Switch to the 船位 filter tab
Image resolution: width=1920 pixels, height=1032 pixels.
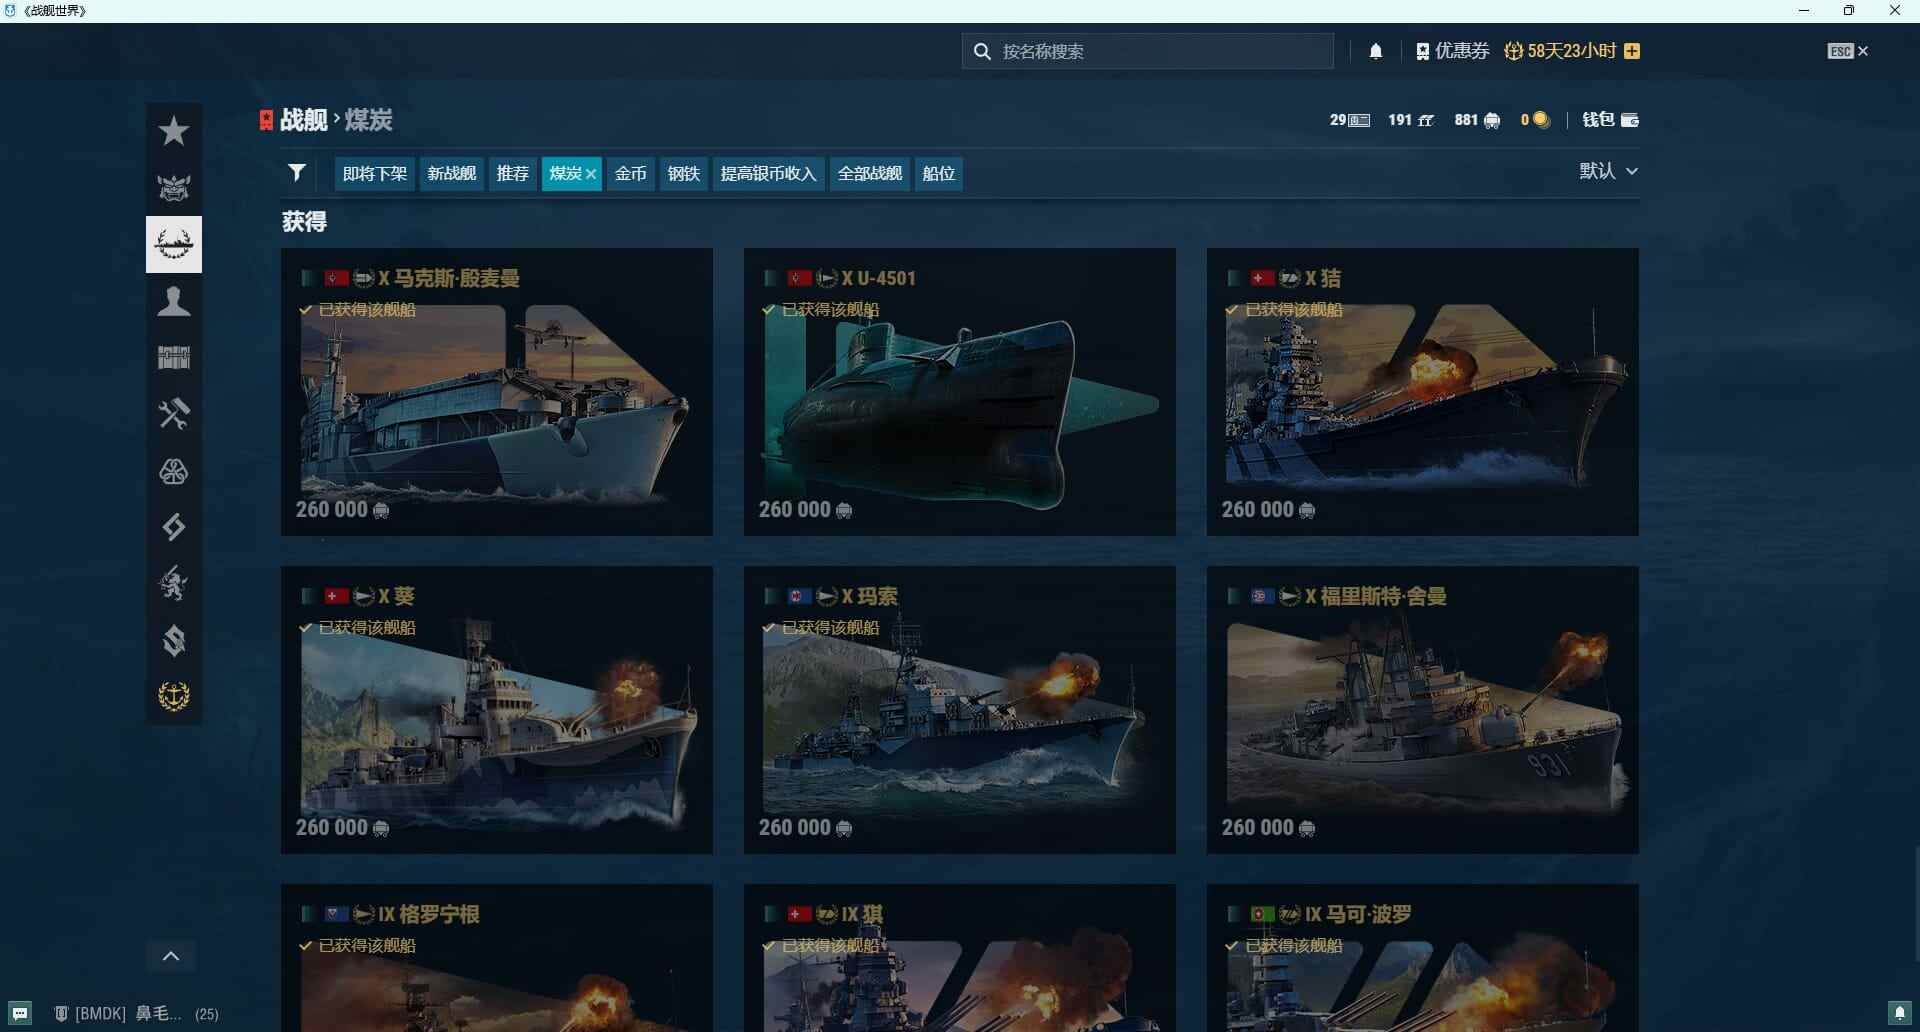coord(939,174)
